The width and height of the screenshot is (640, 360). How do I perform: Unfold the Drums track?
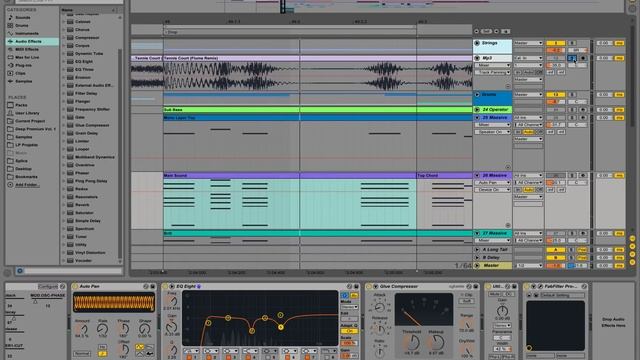(x=477, y=94)
